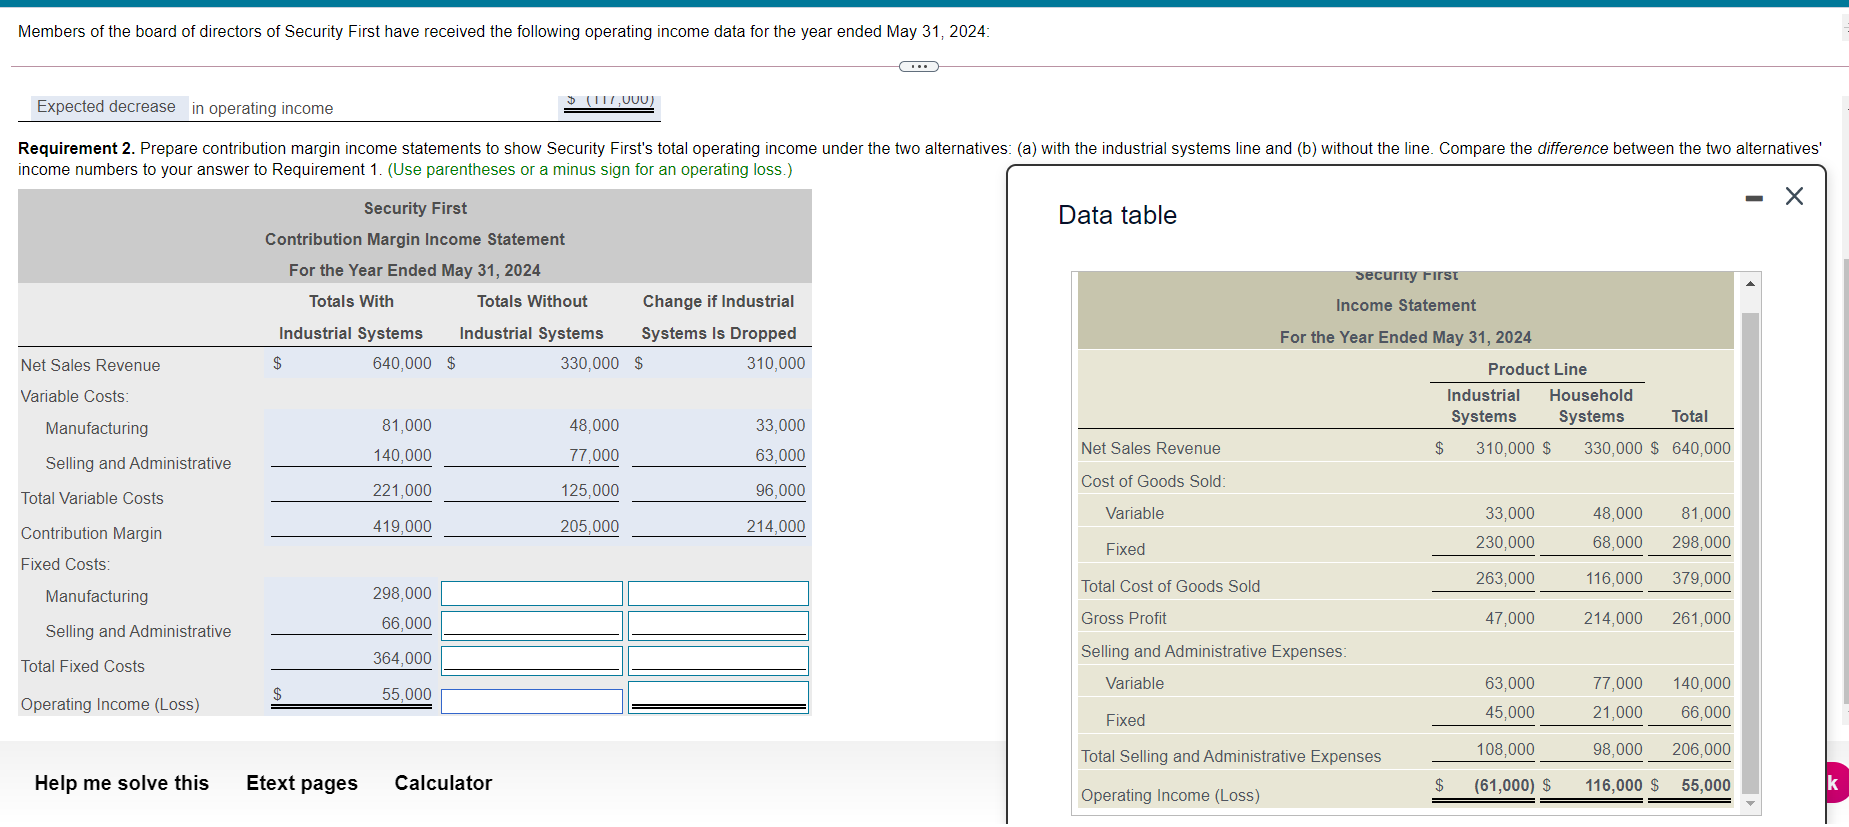Click Data table scrollbar down arrow
The width and height of the screenshot is (1849, 827).
tap(1750, 803)
